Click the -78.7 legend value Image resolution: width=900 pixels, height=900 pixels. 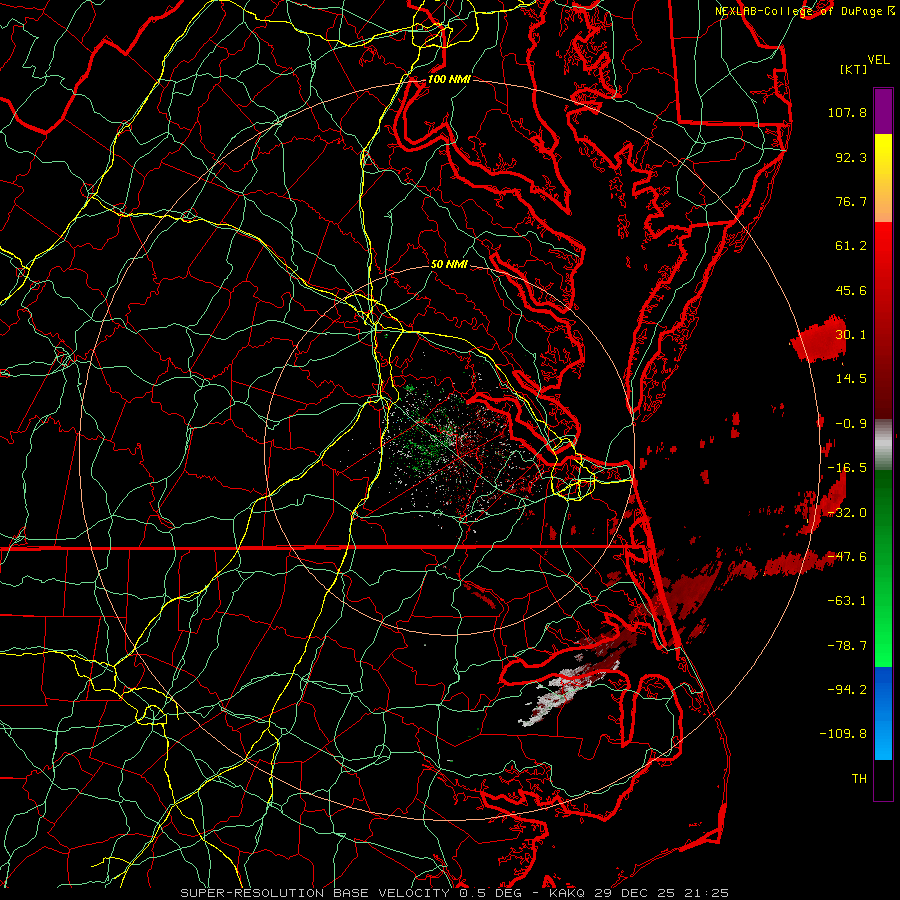(x=847, y=646)
